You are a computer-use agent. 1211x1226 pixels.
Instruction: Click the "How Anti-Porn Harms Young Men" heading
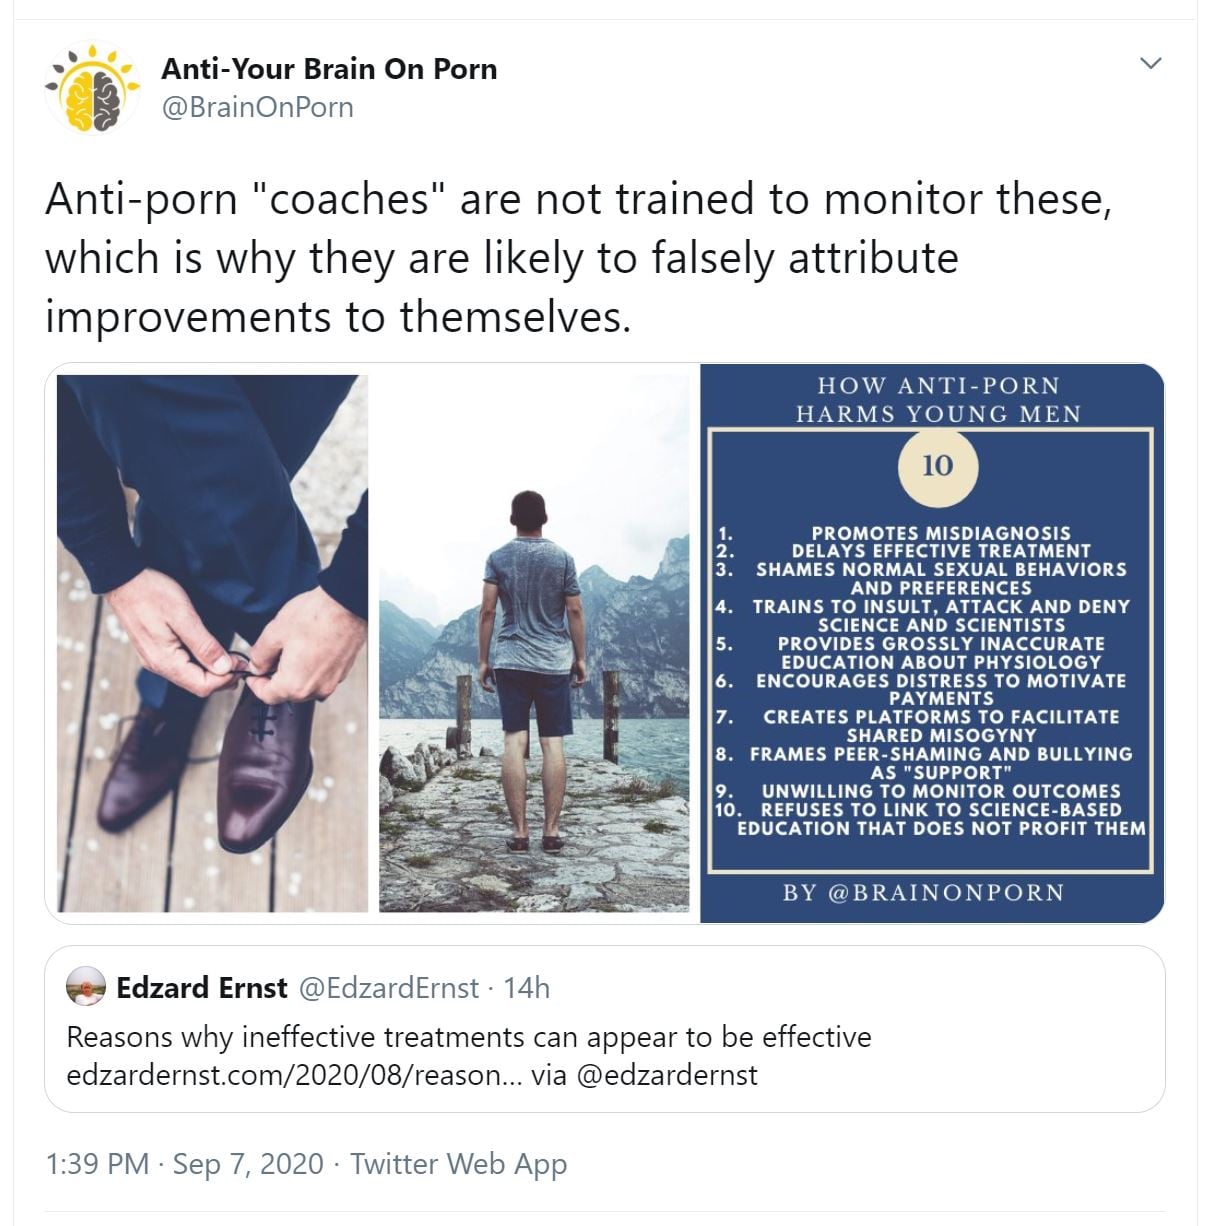click(x=938, y=399)
